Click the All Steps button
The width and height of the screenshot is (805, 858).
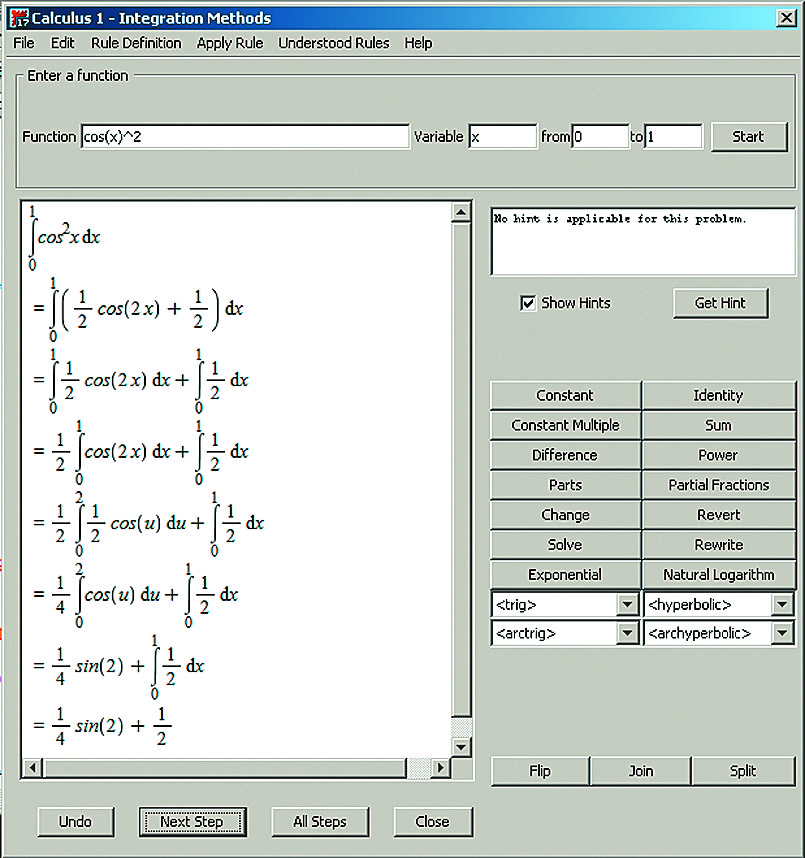[320, 822]
